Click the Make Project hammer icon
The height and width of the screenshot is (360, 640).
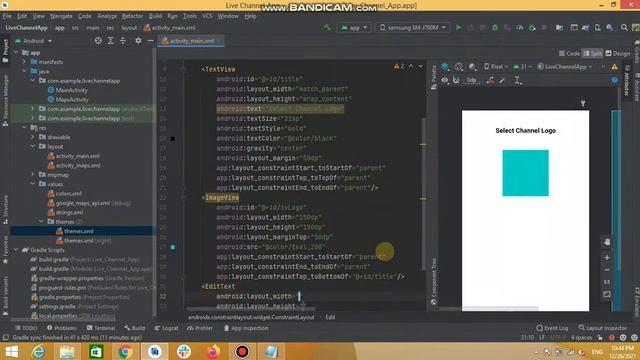[x=327, y=28]
